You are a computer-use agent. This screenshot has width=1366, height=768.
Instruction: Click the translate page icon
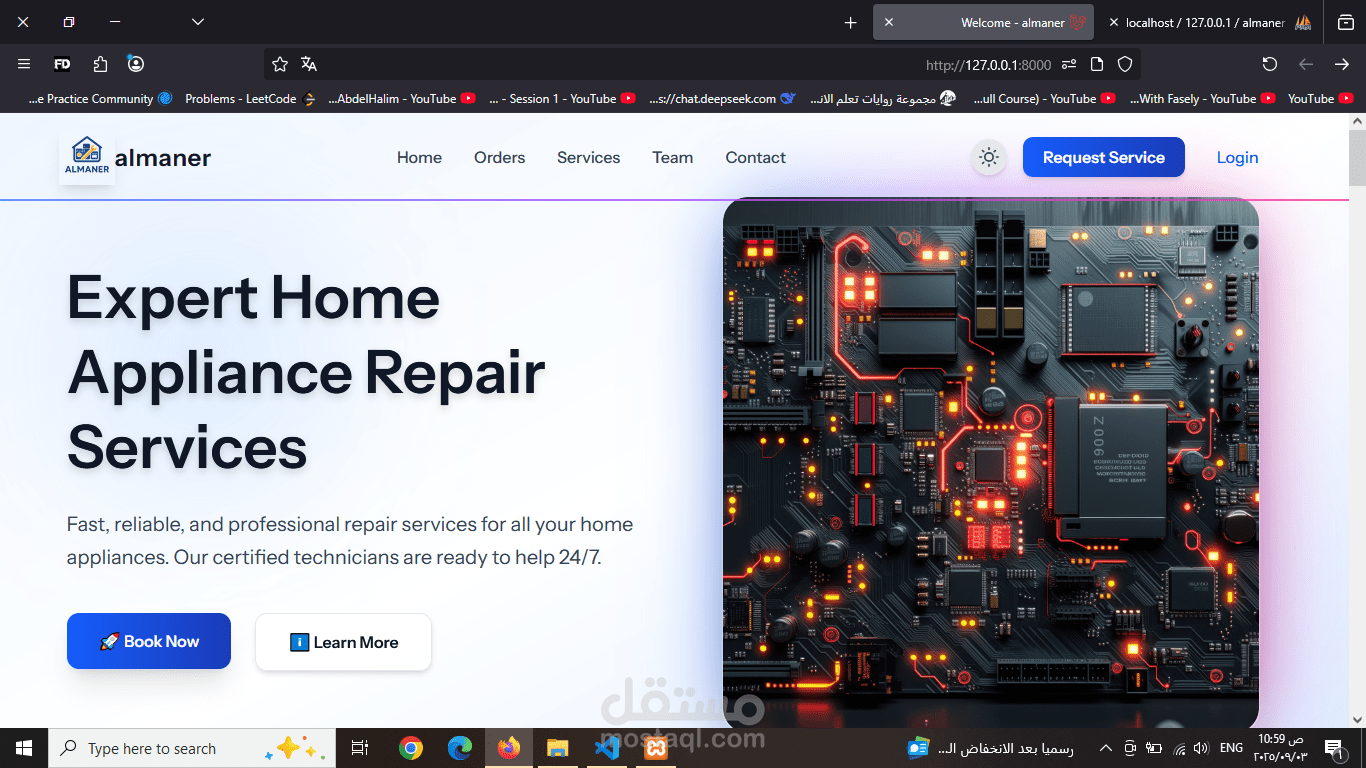tap(309, 64)
